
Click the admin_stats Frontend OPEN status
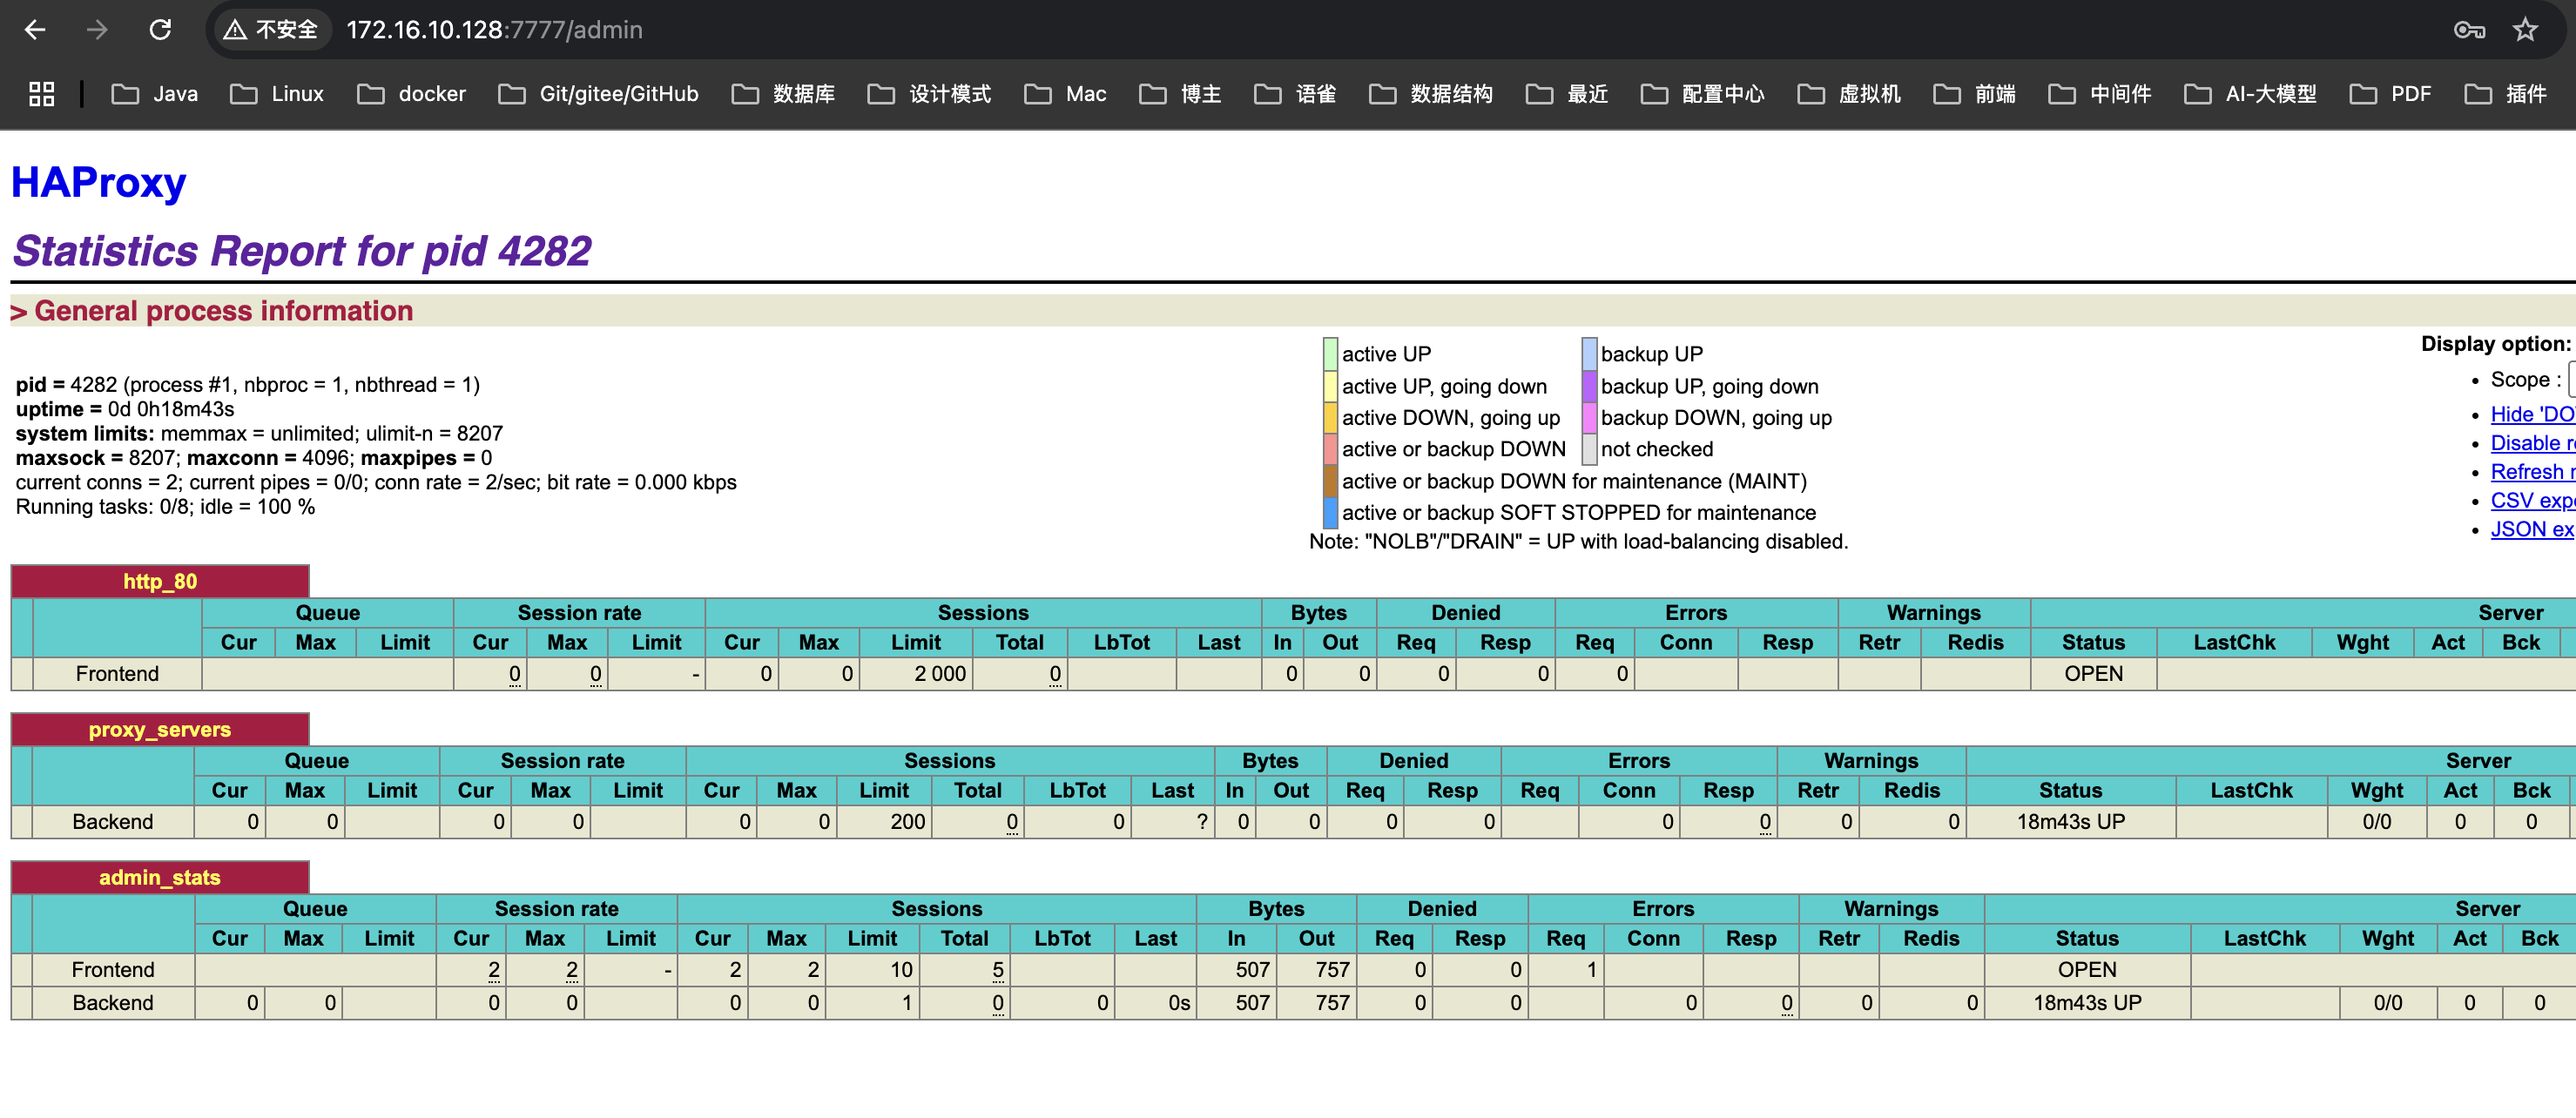pos(2087,970)
